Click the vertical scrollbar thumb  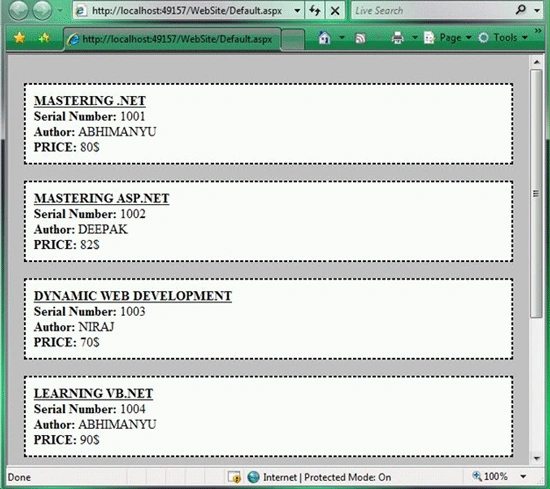(x=536, y=194)
